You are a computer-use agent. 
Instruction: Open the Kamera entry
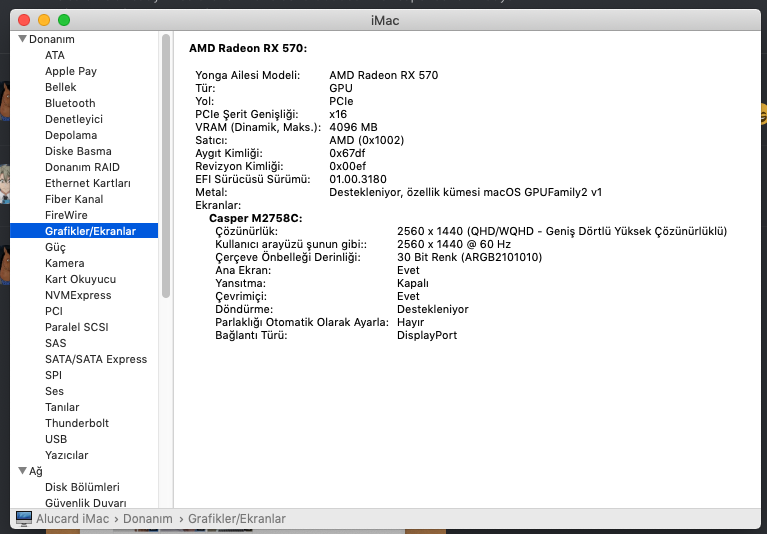[64, 263]
